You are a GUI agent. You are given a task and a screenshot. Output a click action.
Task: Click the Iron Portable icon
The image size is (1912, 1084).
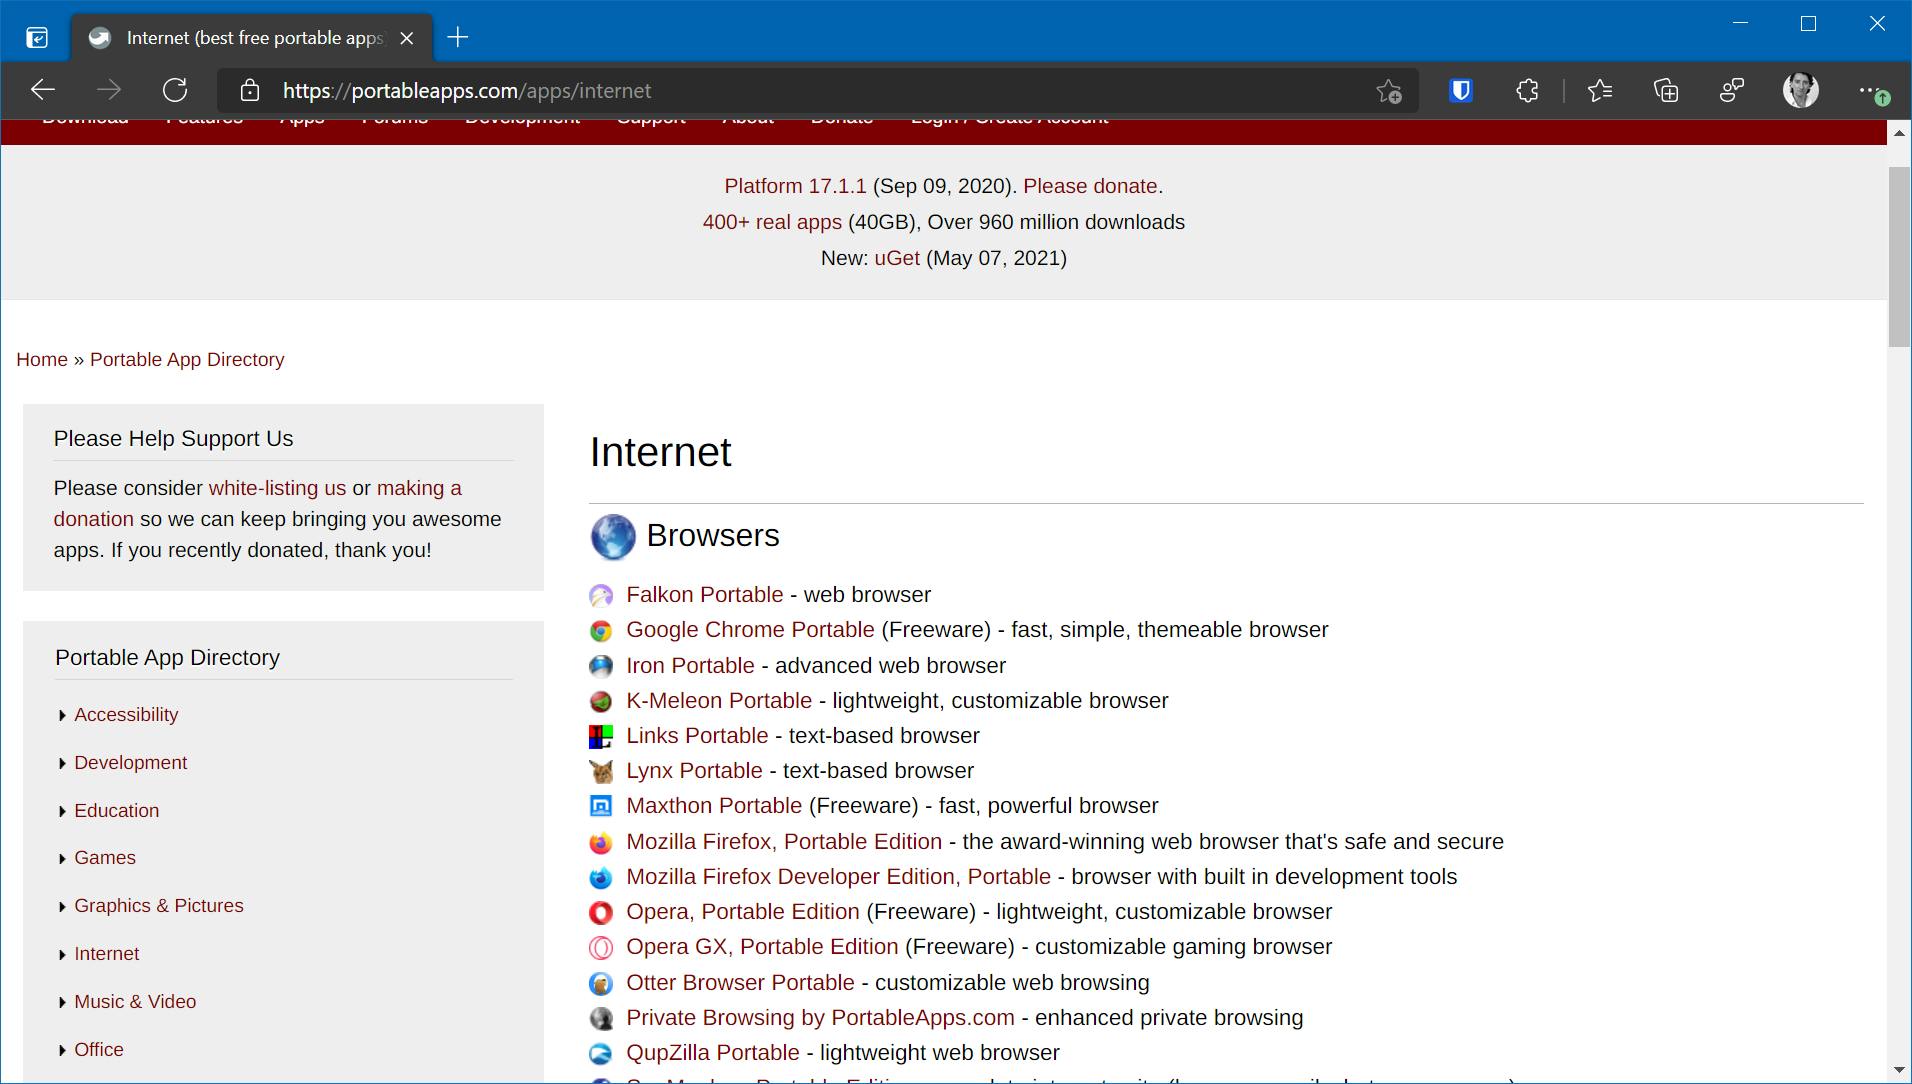tap(601, 666)
